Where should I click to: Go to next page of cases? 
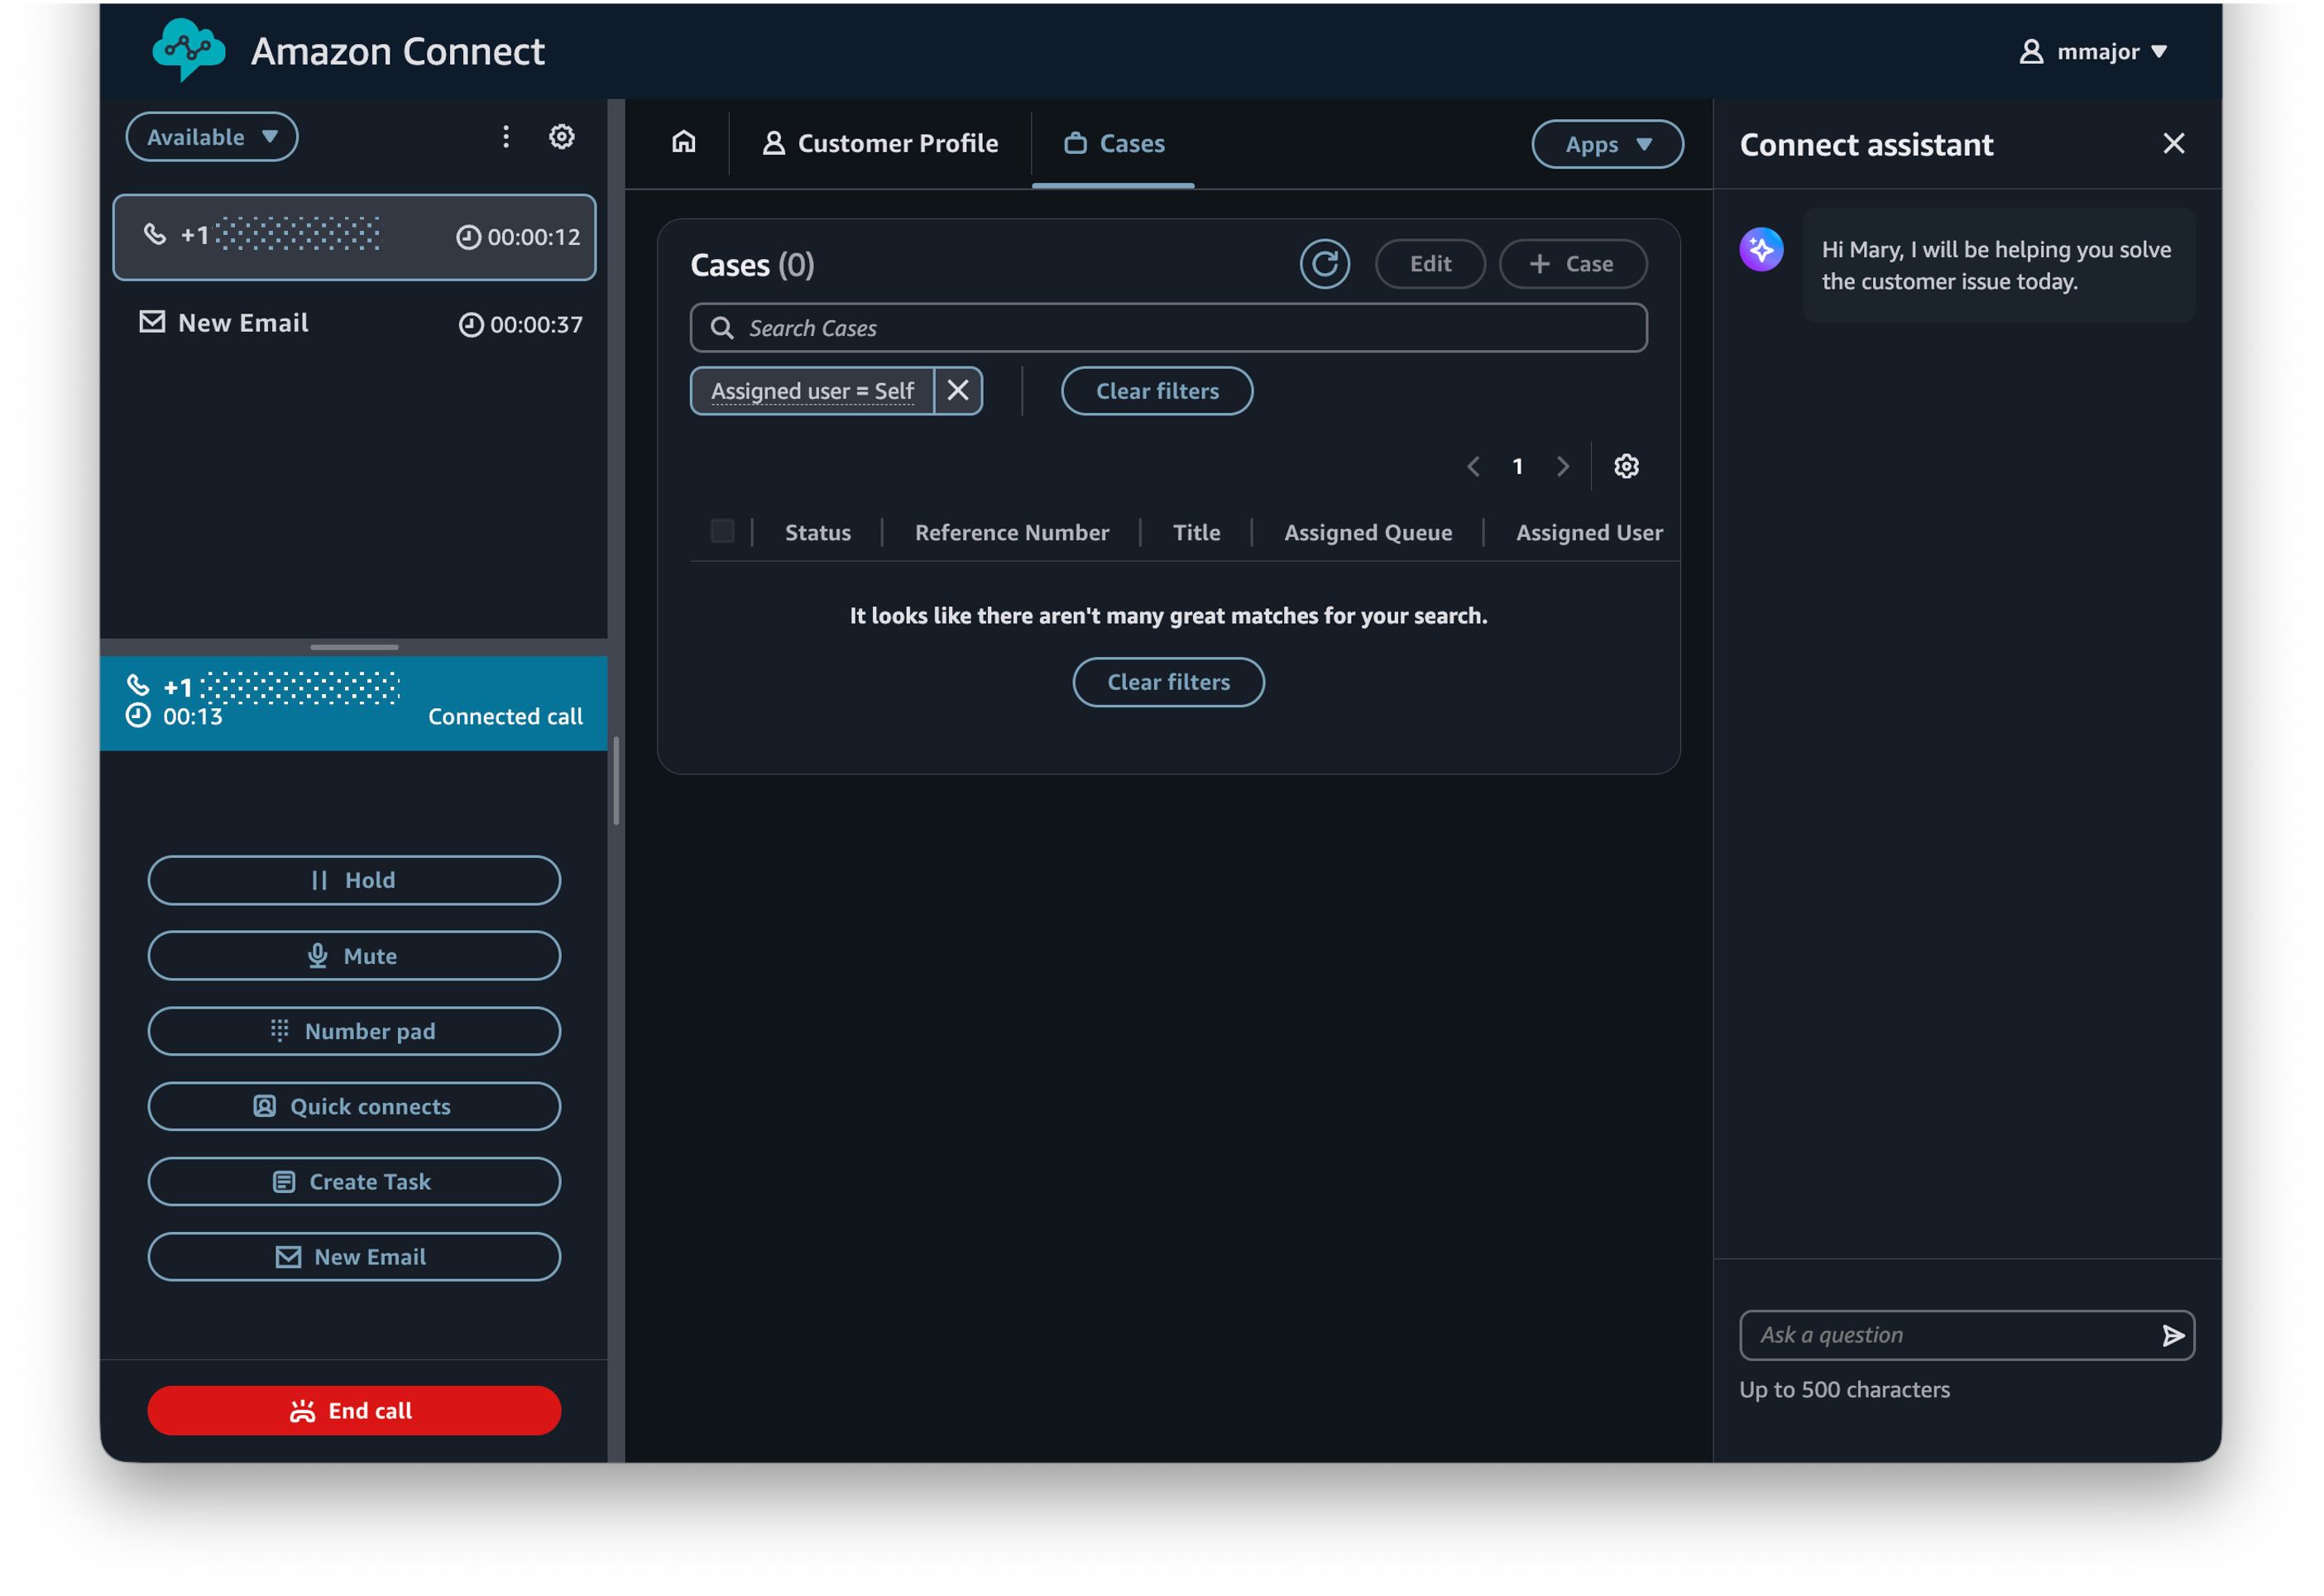tap(1563, 465)
